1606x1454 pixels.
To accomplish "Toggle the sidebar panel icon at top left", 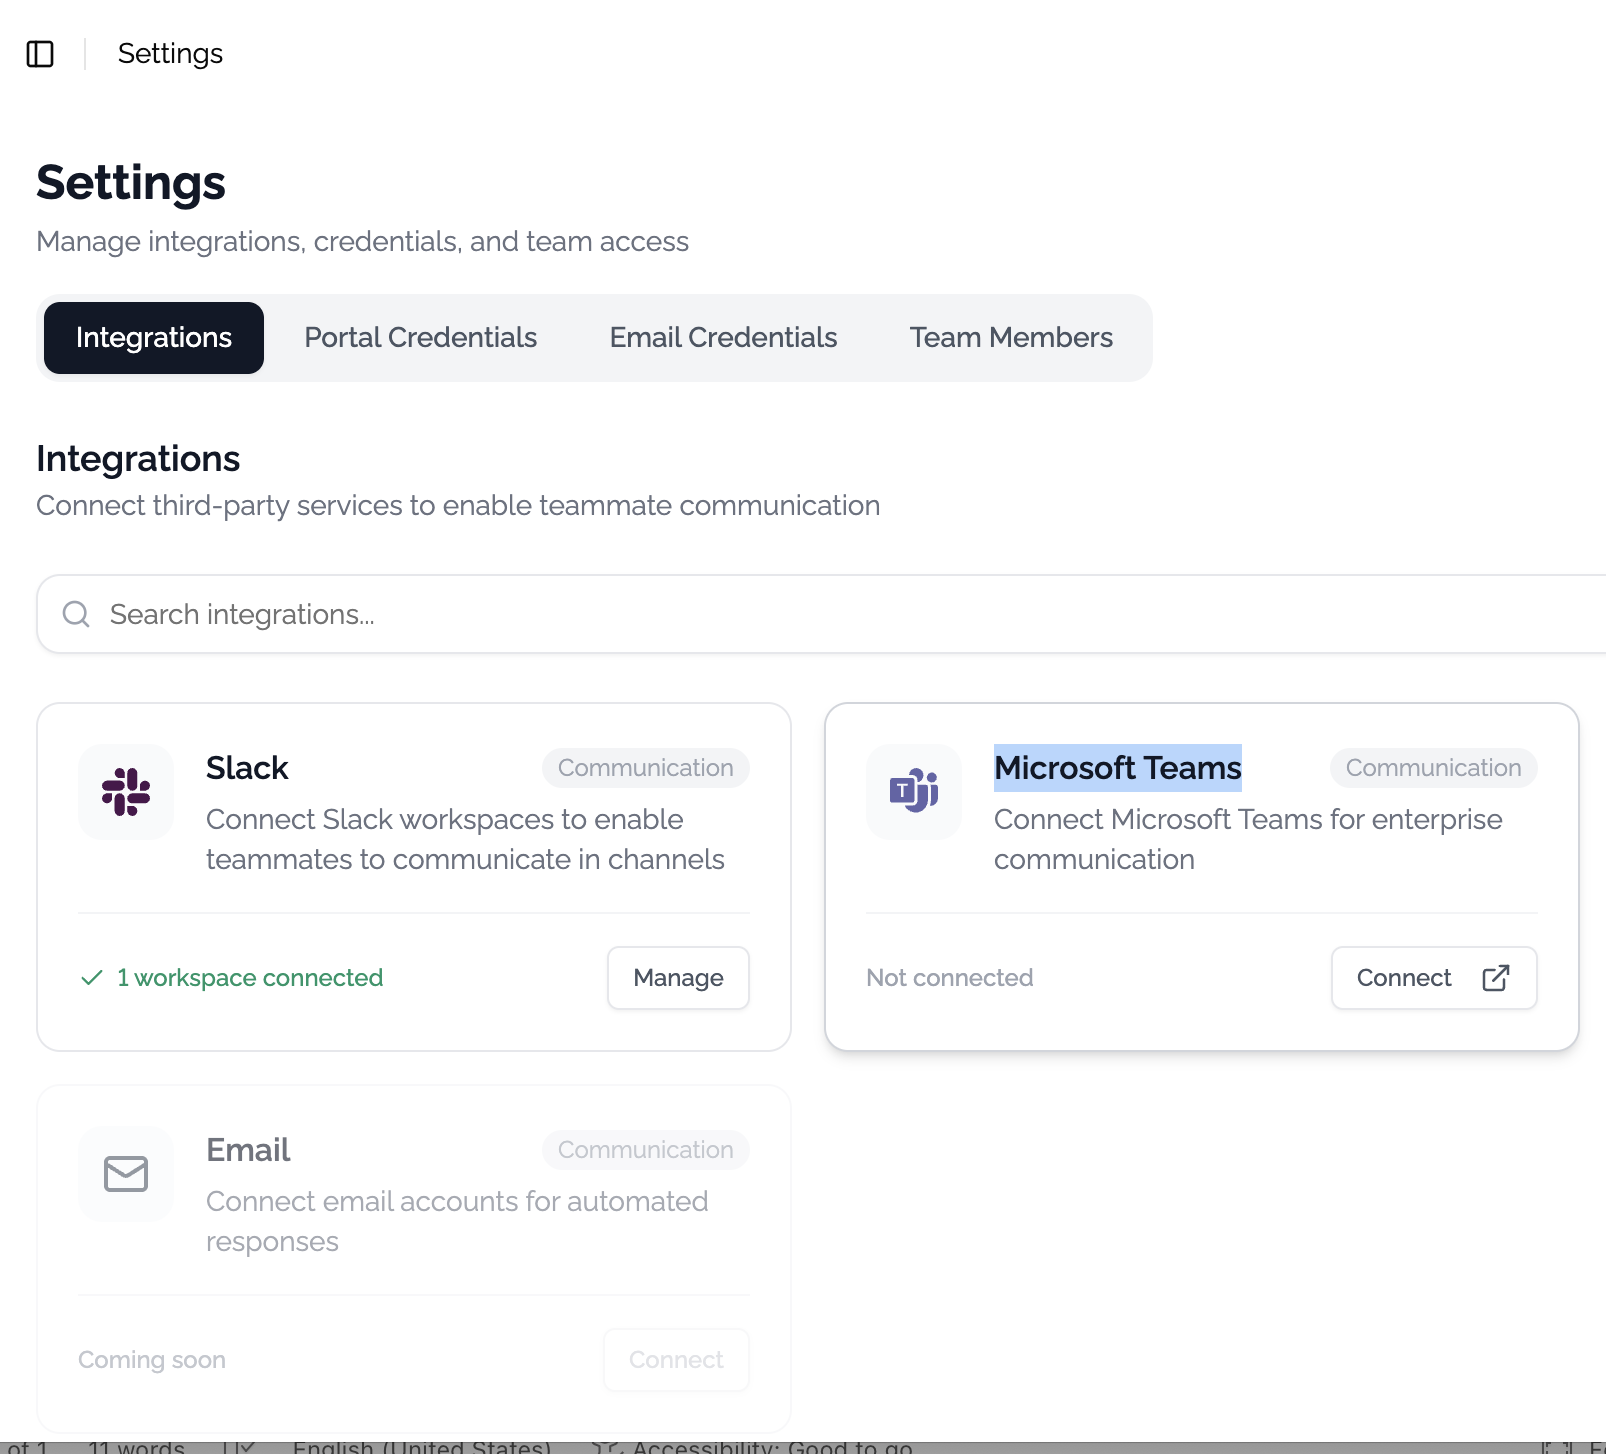I will coord(41,54).
